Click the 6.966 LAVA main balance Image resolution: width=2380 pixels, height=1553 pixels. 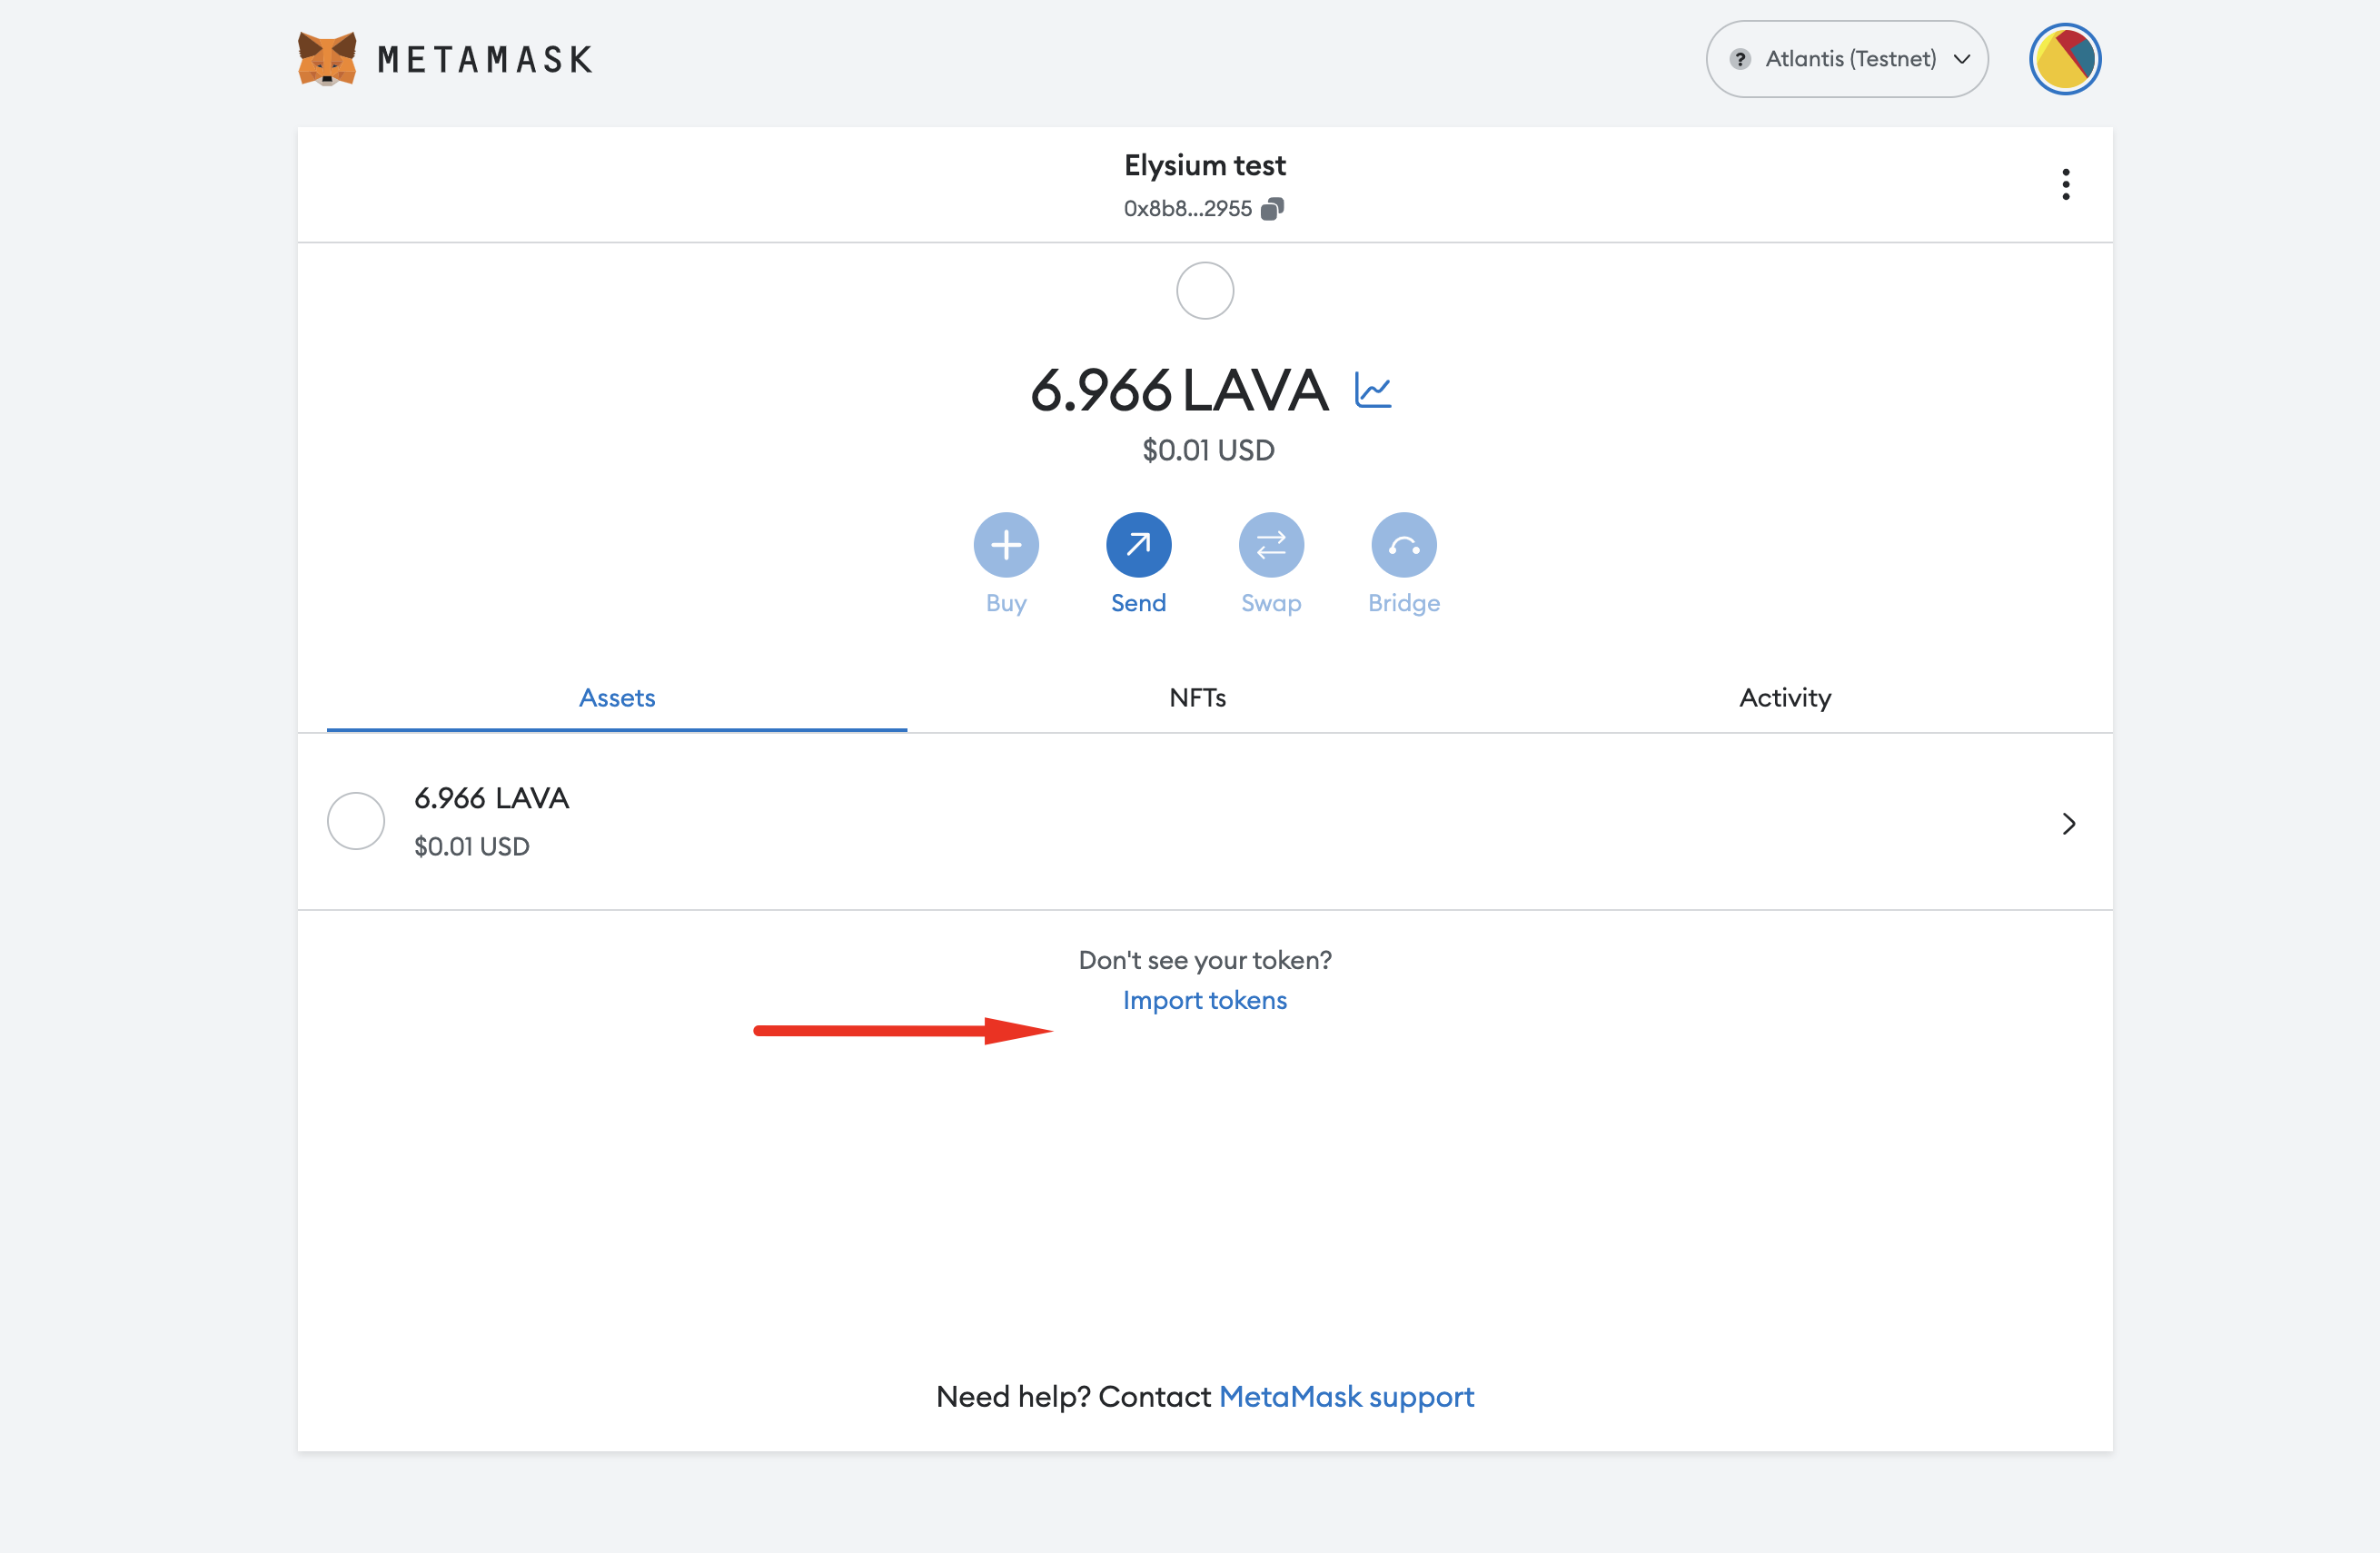1179,390
